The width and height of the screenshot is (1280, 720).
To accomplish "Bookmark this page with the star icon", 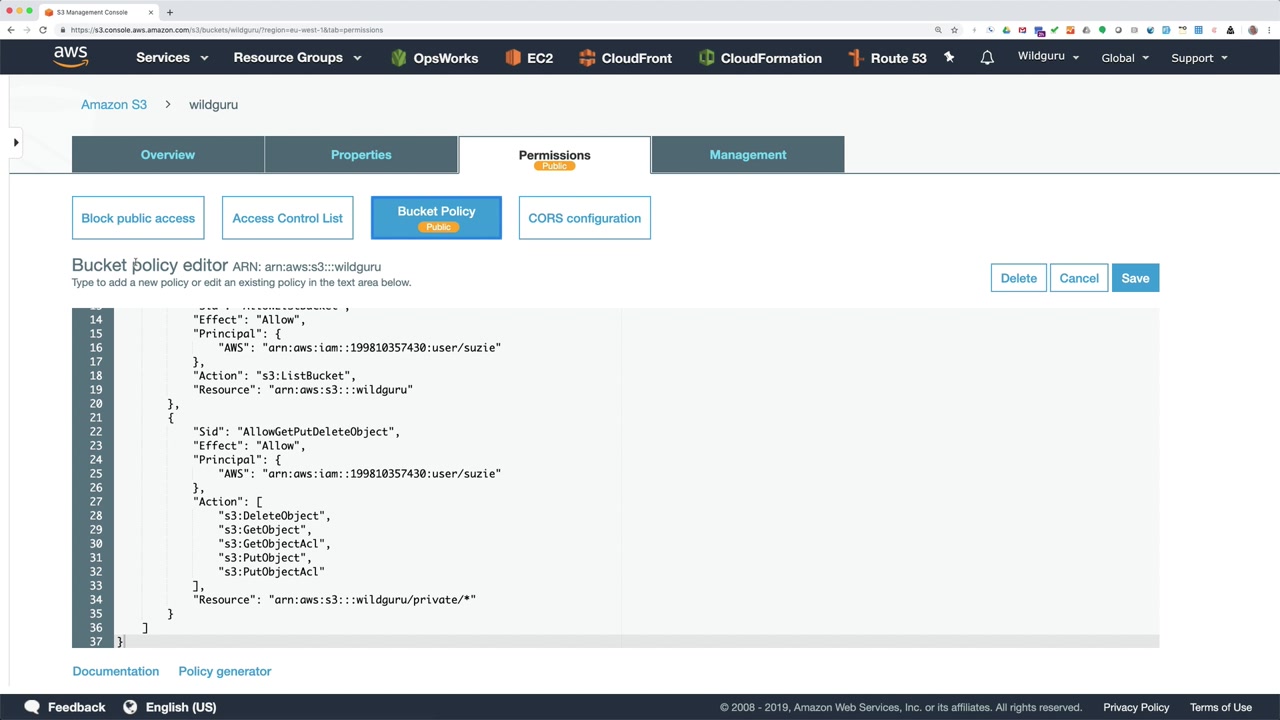I will (954, 30).
